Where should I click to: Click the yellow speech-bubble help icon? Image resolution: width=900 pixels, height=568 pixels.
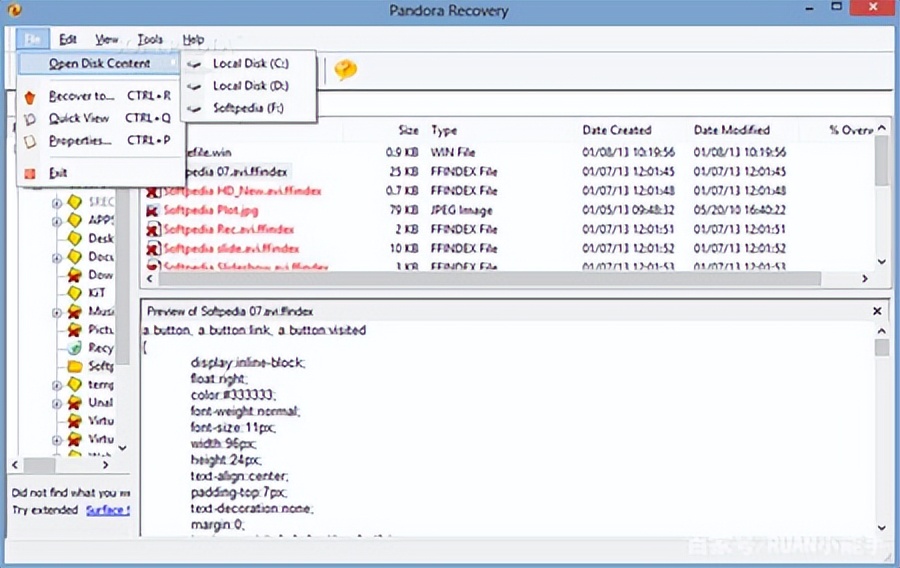tap(346, 69)
